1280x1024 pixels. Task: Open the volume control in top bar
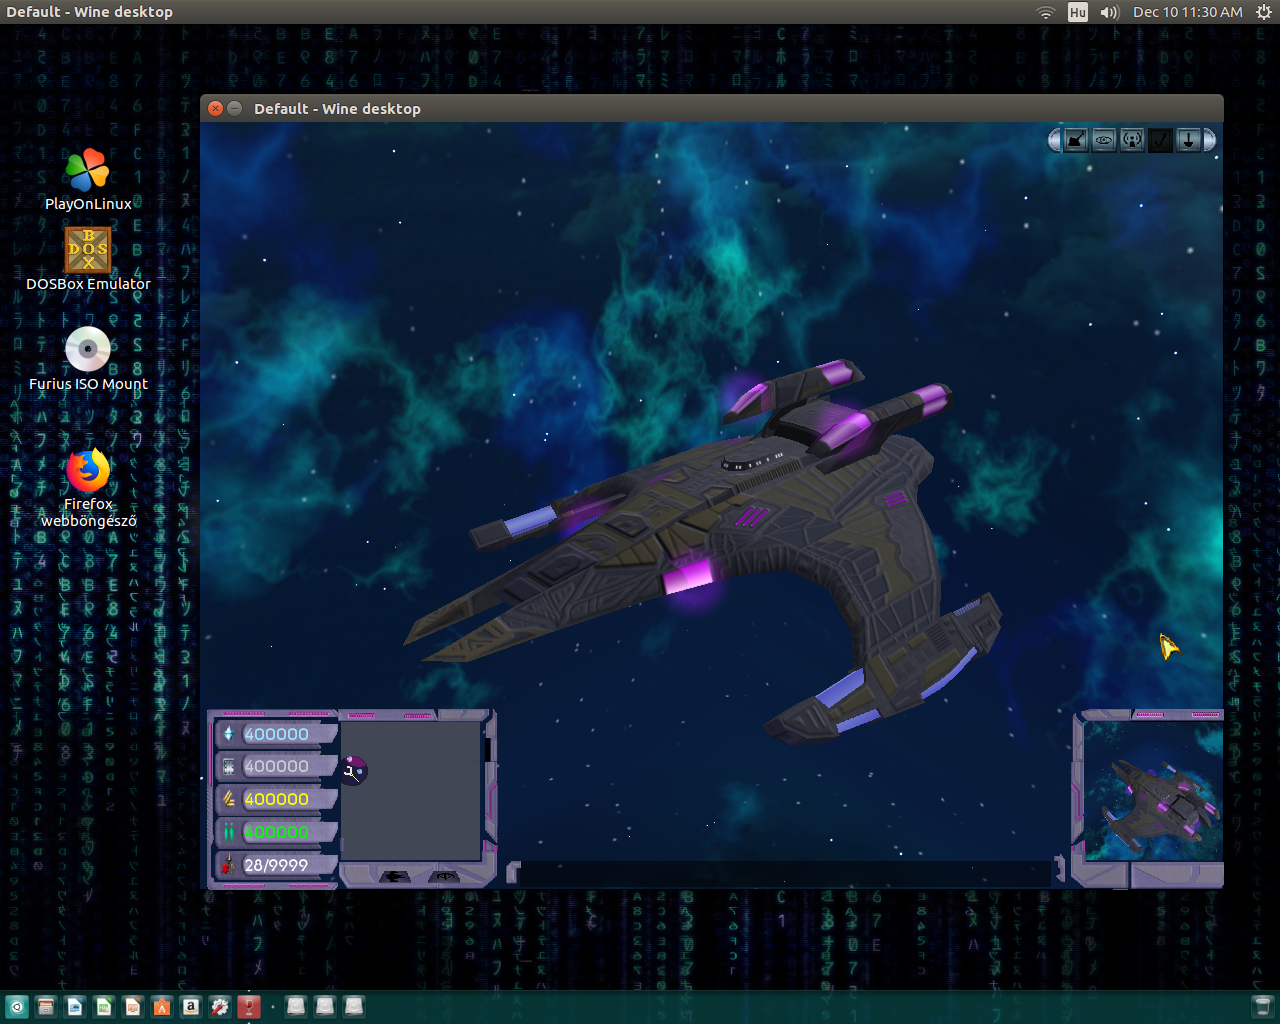click(1108, 12)
